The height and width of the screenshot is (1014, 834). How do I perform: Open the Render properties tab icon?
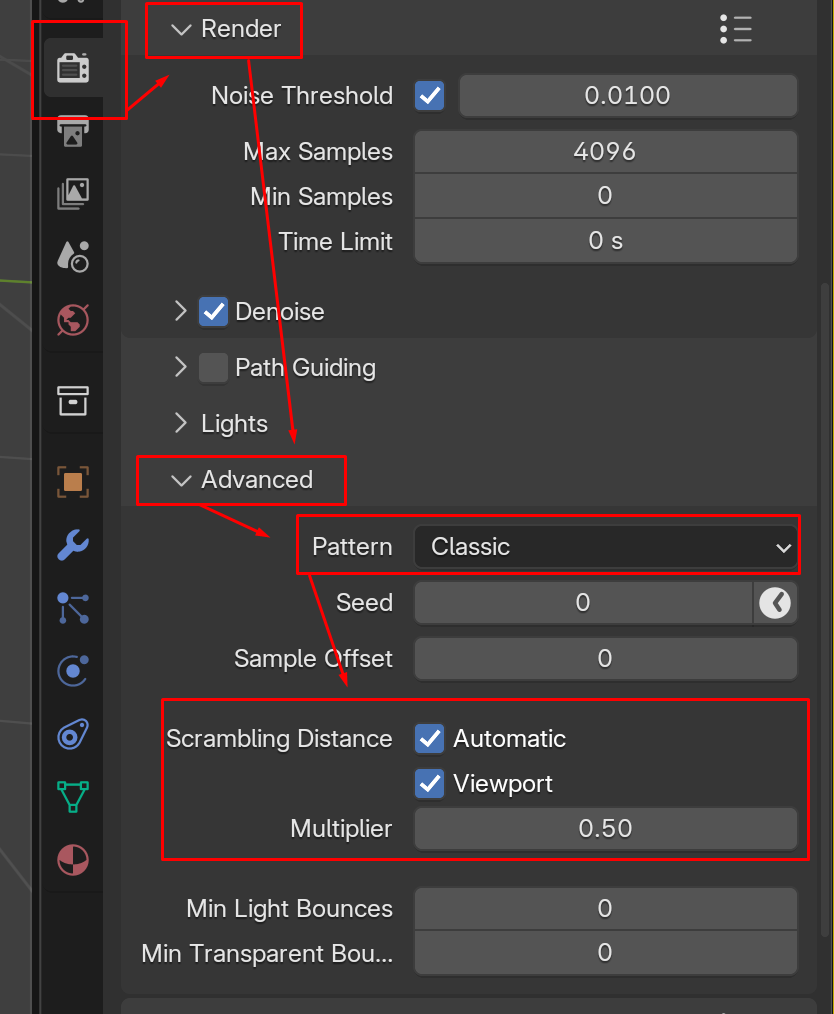(x=73, y=68)
